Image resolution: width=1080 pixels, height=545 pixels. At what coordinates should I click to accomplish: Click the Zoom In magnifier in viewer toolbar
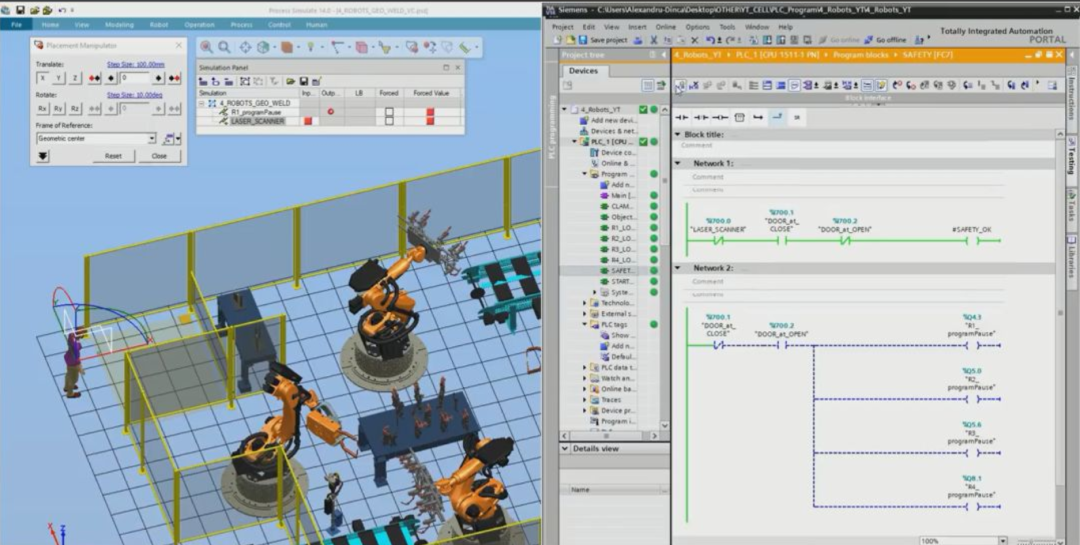coord(205,47)
